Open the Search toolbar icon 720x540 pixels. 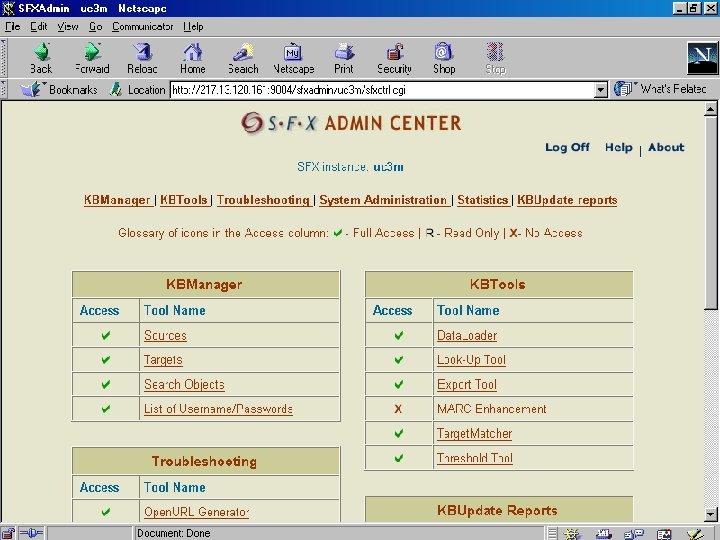click(243, 52)
